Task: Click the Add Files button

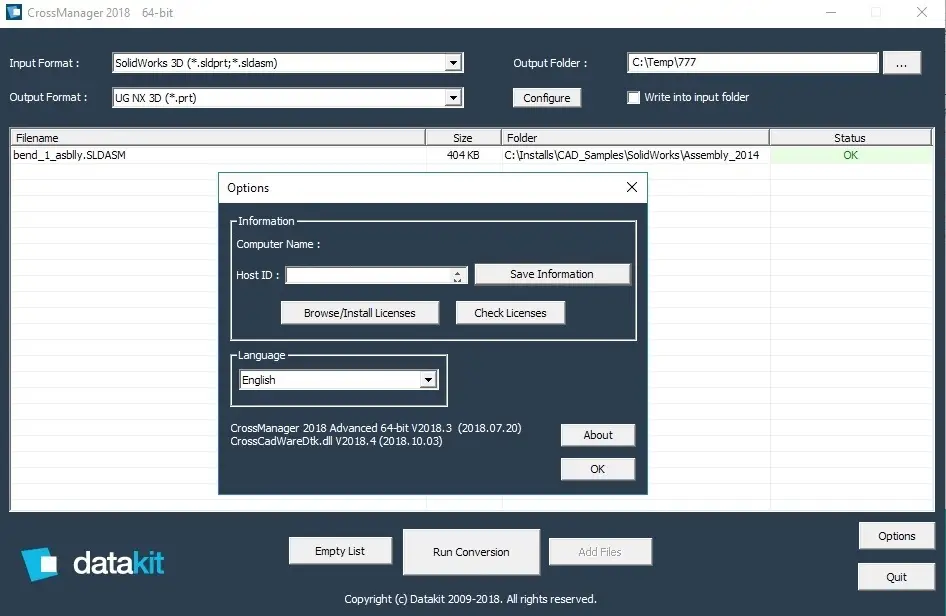Action: pos(600,552)
